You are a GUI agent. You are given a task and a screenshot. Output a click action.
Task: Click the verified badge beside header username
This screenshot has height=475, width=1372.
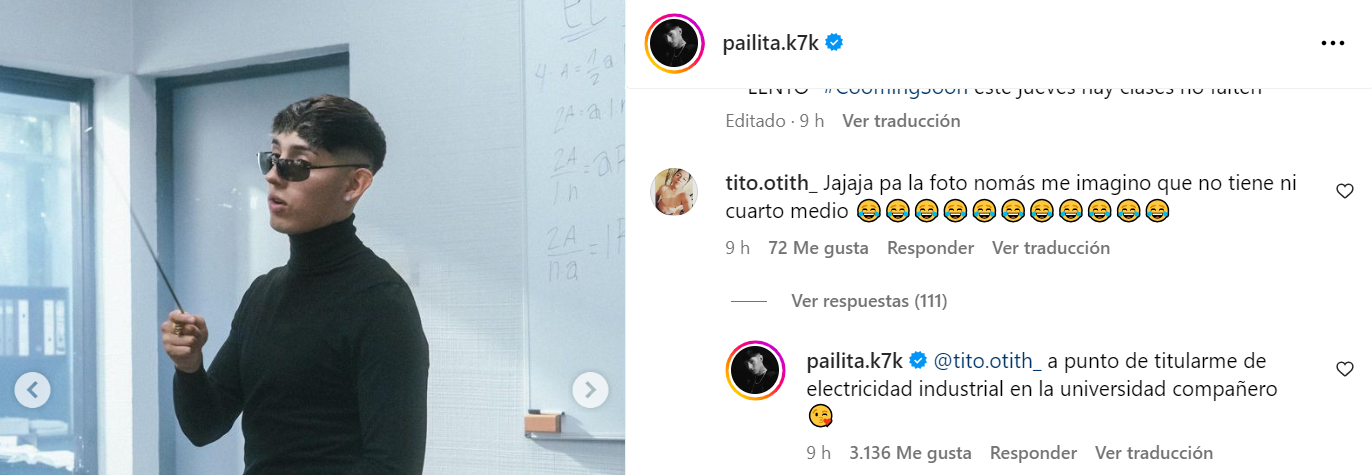coord(833,43)
